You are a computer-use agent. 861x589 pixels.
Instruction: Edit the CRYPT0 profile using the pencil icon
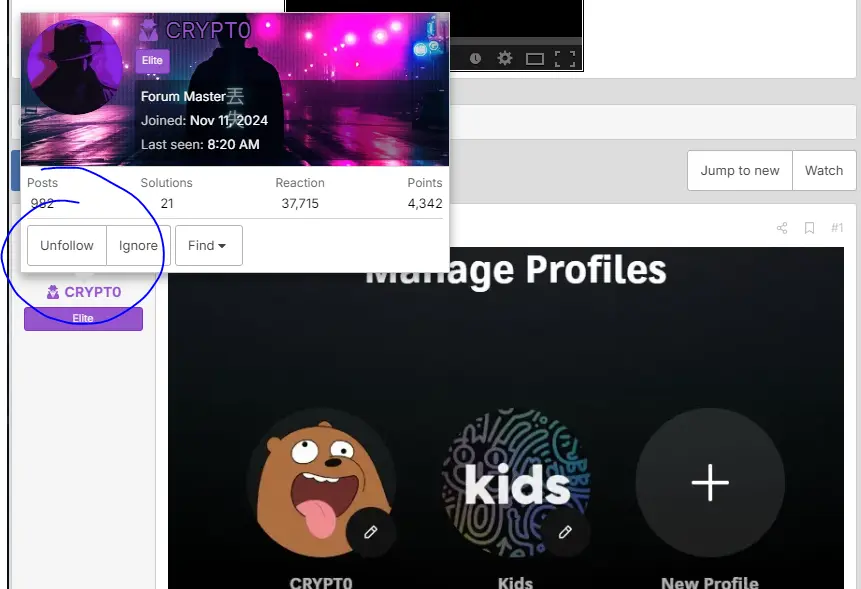coord(371,532)
